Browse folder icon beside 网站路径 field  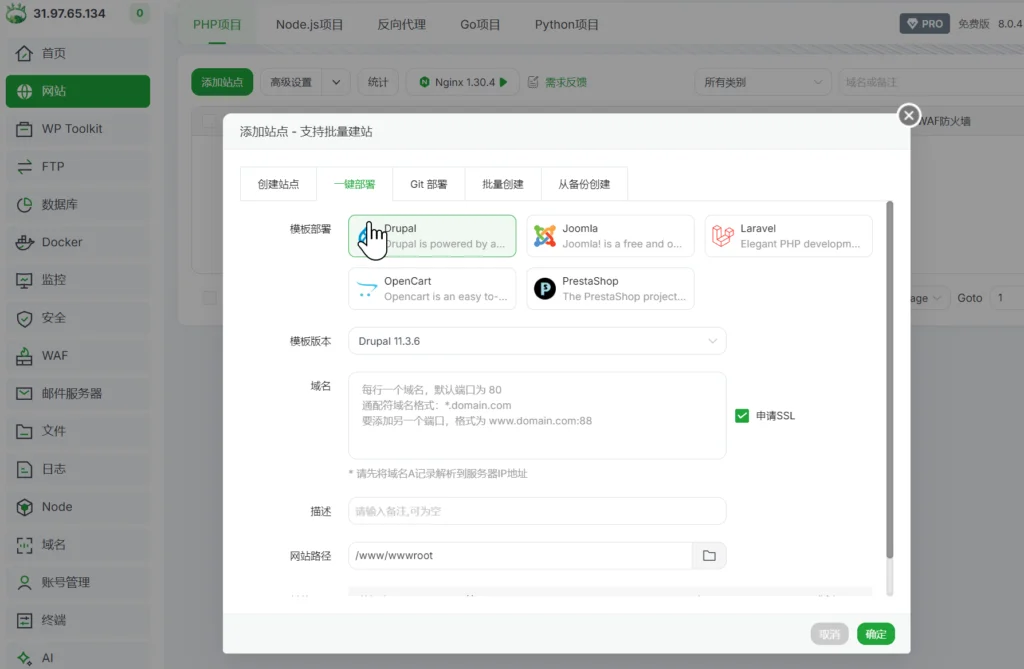pos(709,556)
